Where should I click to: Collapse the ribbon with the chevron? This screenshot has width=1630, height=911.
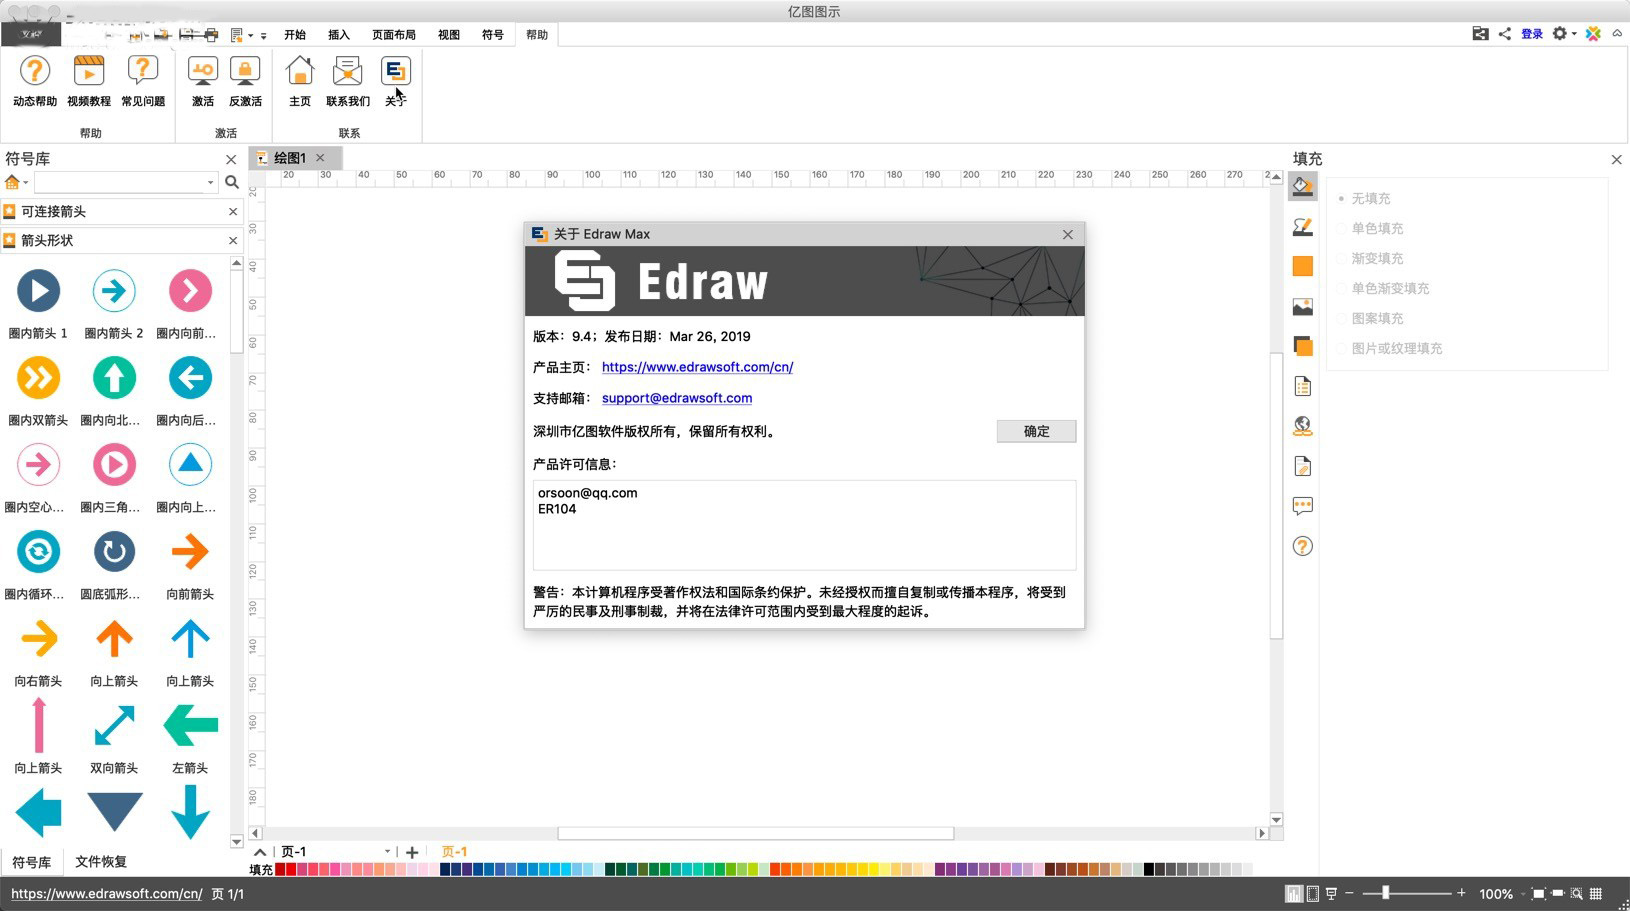(1617, 33)
